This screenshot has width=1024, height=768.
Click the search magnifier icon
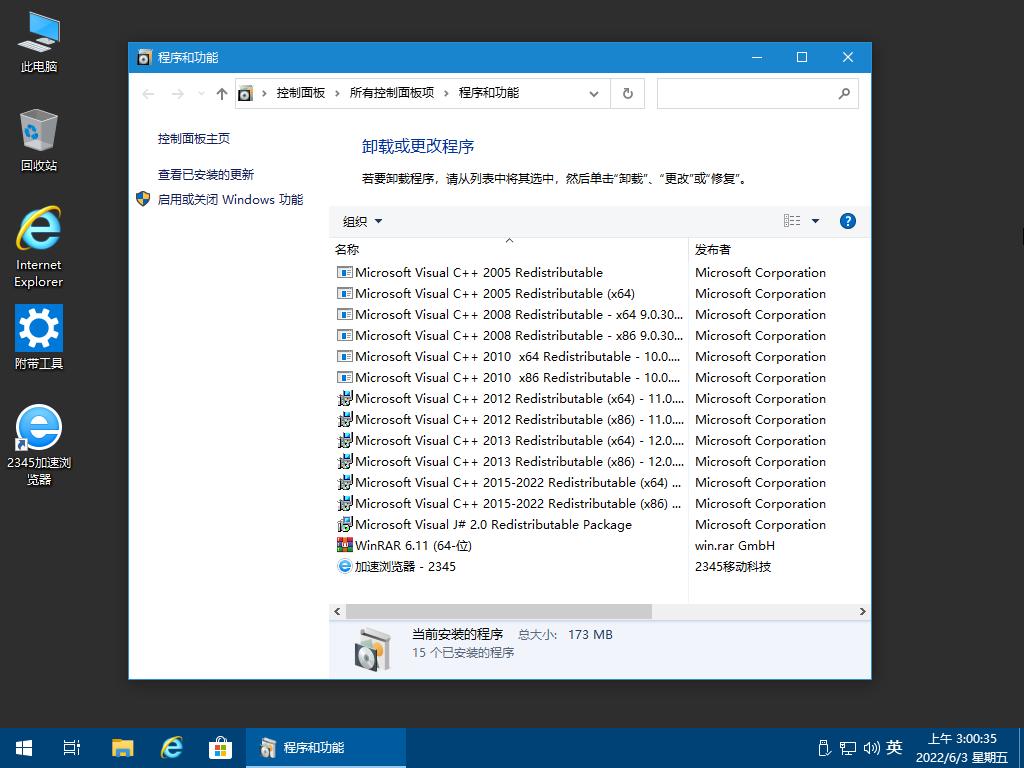844,93
